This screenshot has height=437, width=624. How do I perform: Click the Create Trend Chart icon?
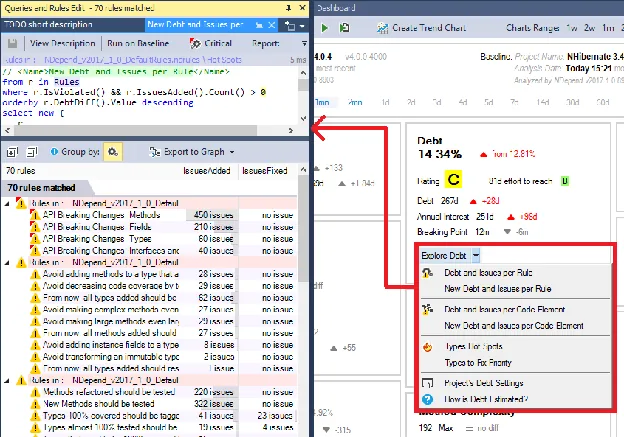[x=382, y=28]
